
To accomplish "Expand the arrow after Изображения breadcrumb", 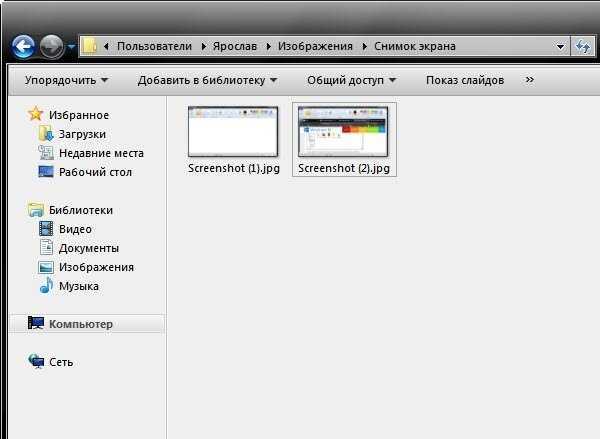I will 364,47.
